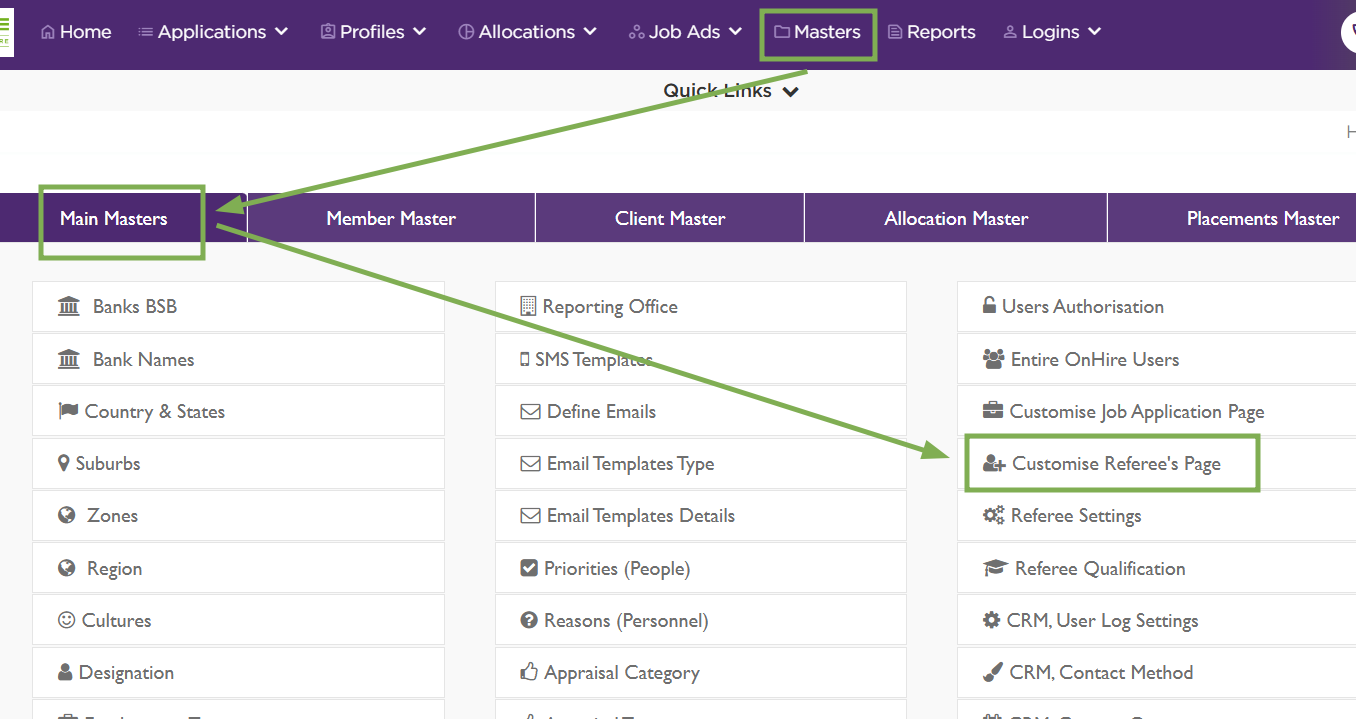Click the Allocations pie chart icon

(x=466, y=32)
